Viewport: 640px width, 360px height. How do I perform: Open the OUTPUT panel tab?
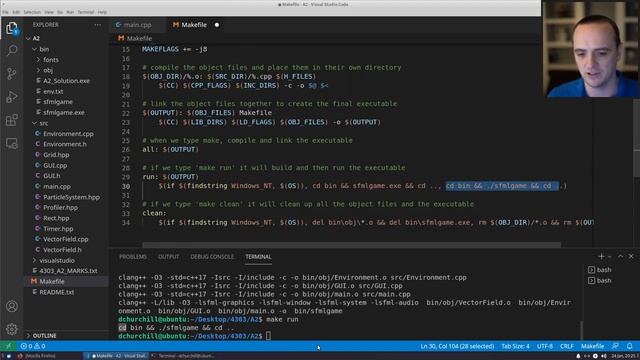[x=169, y=257]
